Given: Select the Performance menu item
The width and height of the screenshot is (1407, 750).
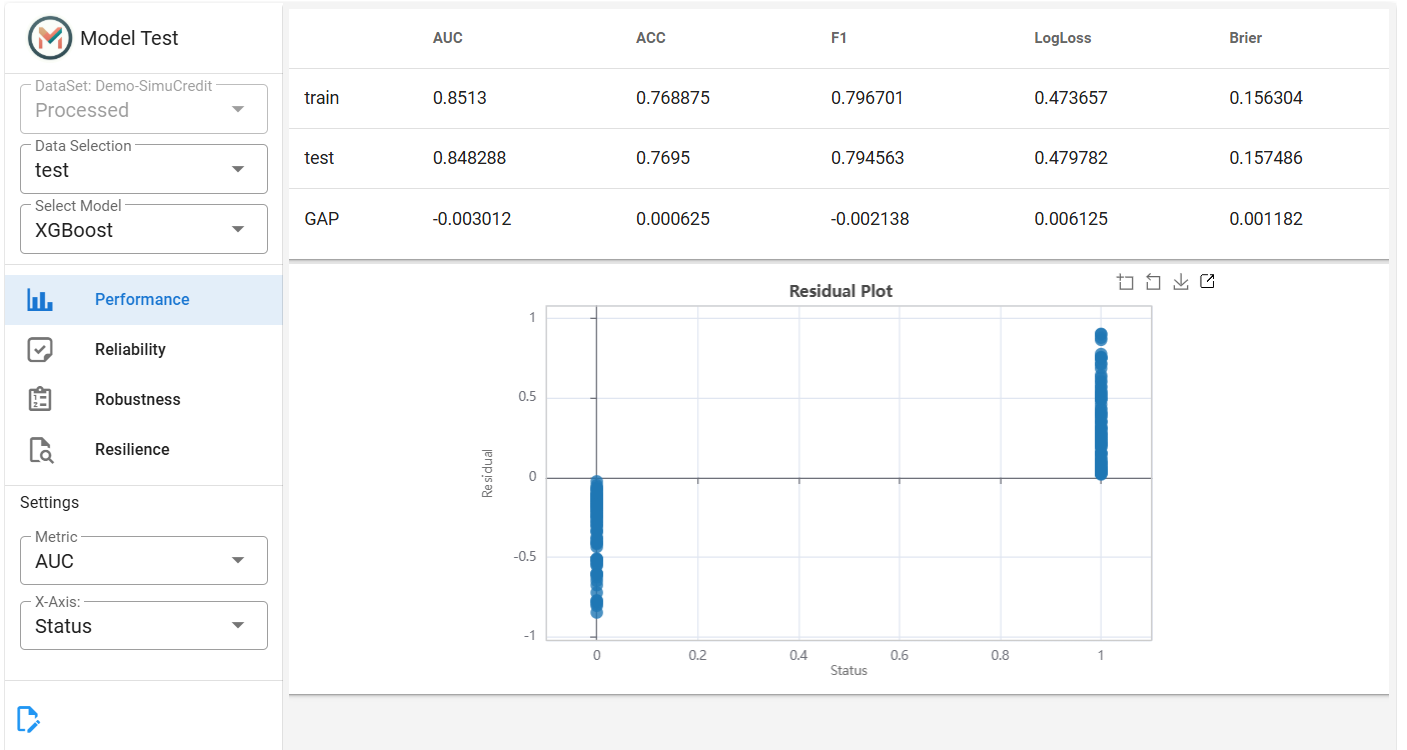Looking at the screenshot, I should tap(144, 299).
